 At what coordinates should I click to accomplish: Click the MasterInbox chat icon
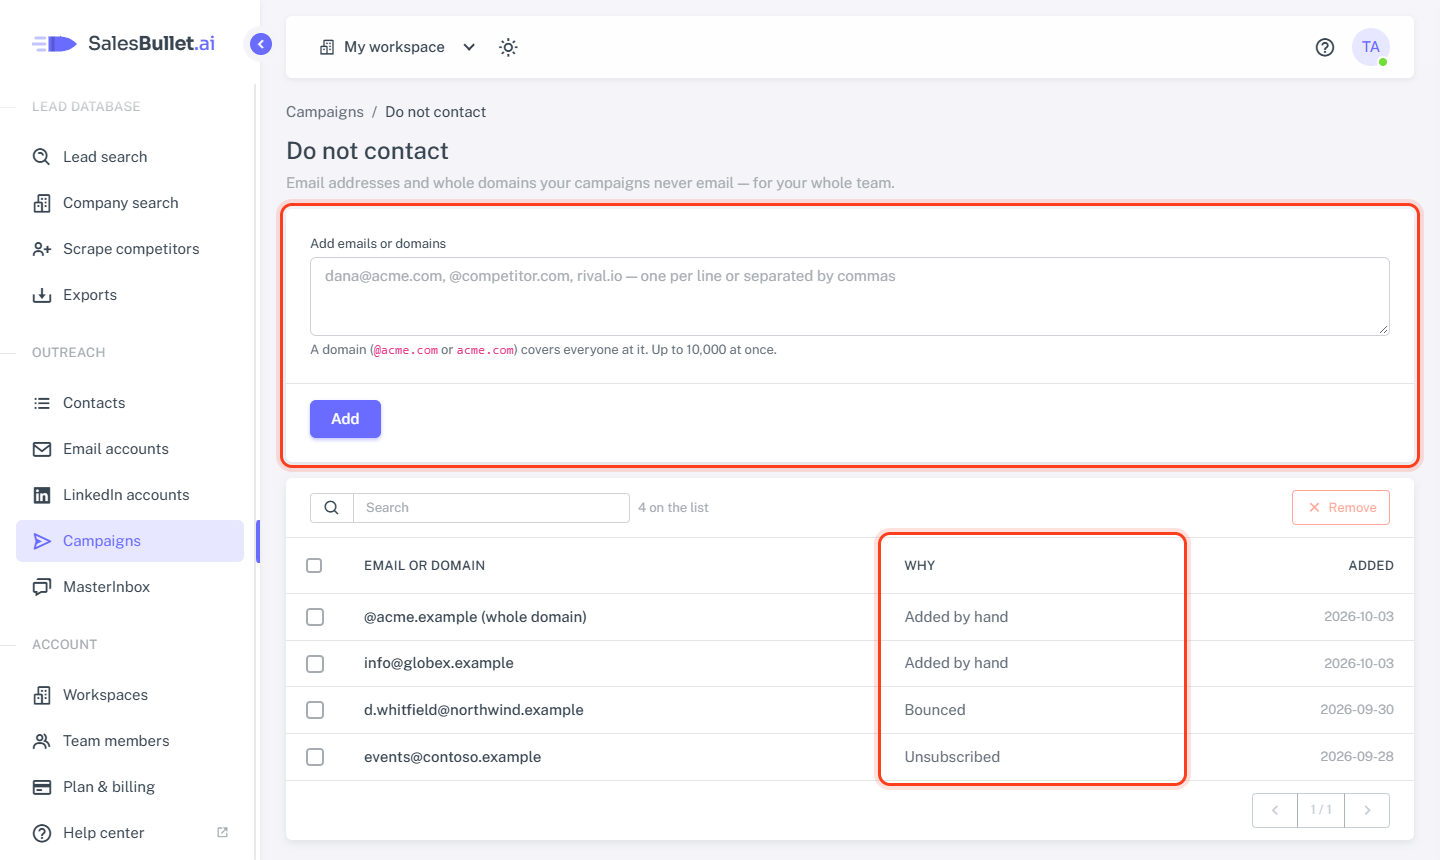(42, 587)
